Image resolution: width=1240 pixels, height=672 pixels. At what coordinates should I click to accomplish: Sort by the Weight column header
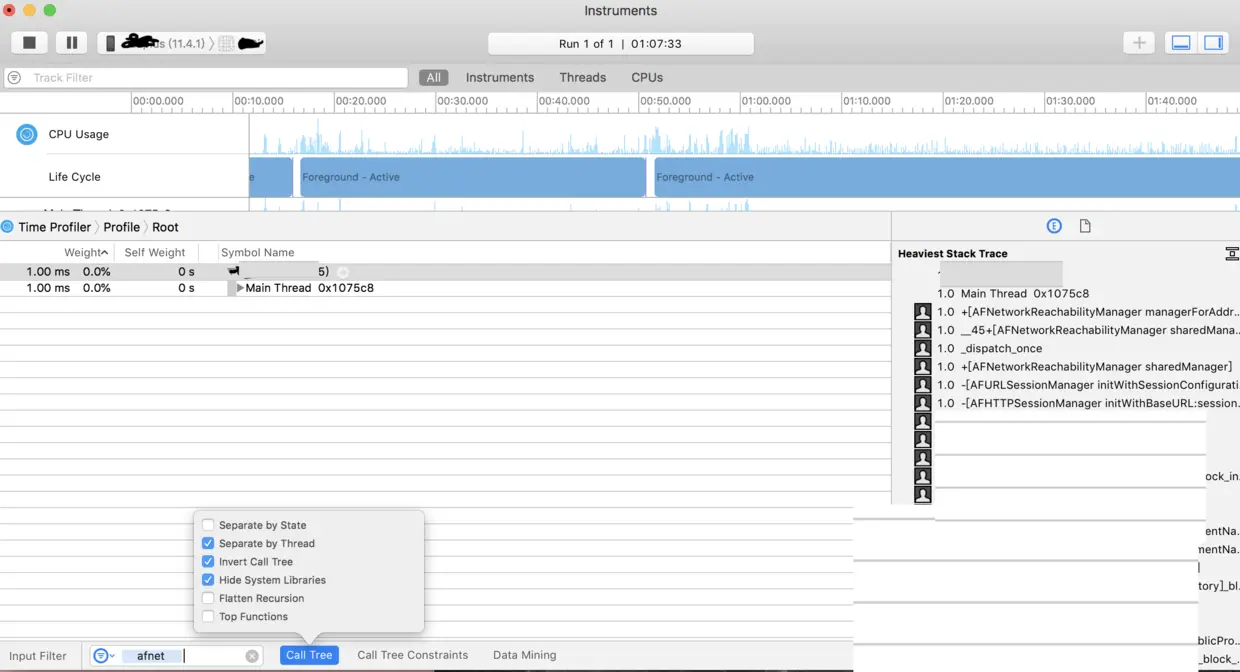coord(86,253)
